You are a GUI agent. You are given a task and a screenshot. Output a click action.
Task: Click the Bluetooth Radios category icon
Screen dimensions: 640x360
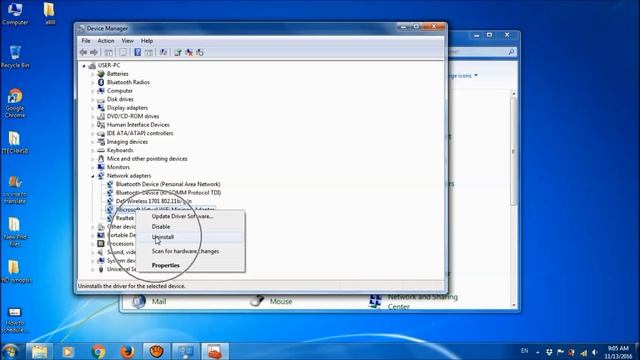click(x=101, y=82)
